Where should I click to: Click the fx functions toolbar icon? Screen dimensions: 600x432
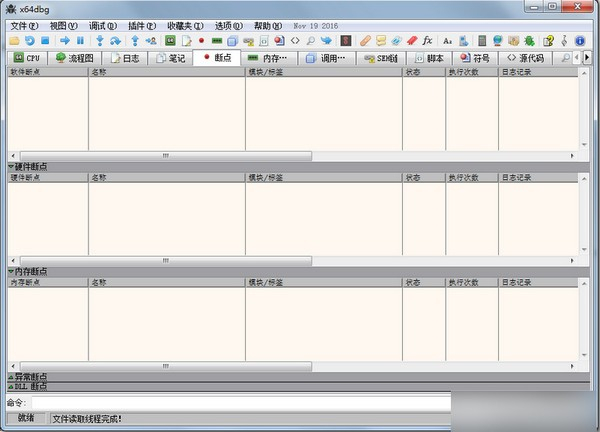pyautogui.click(x=427, y=41)
